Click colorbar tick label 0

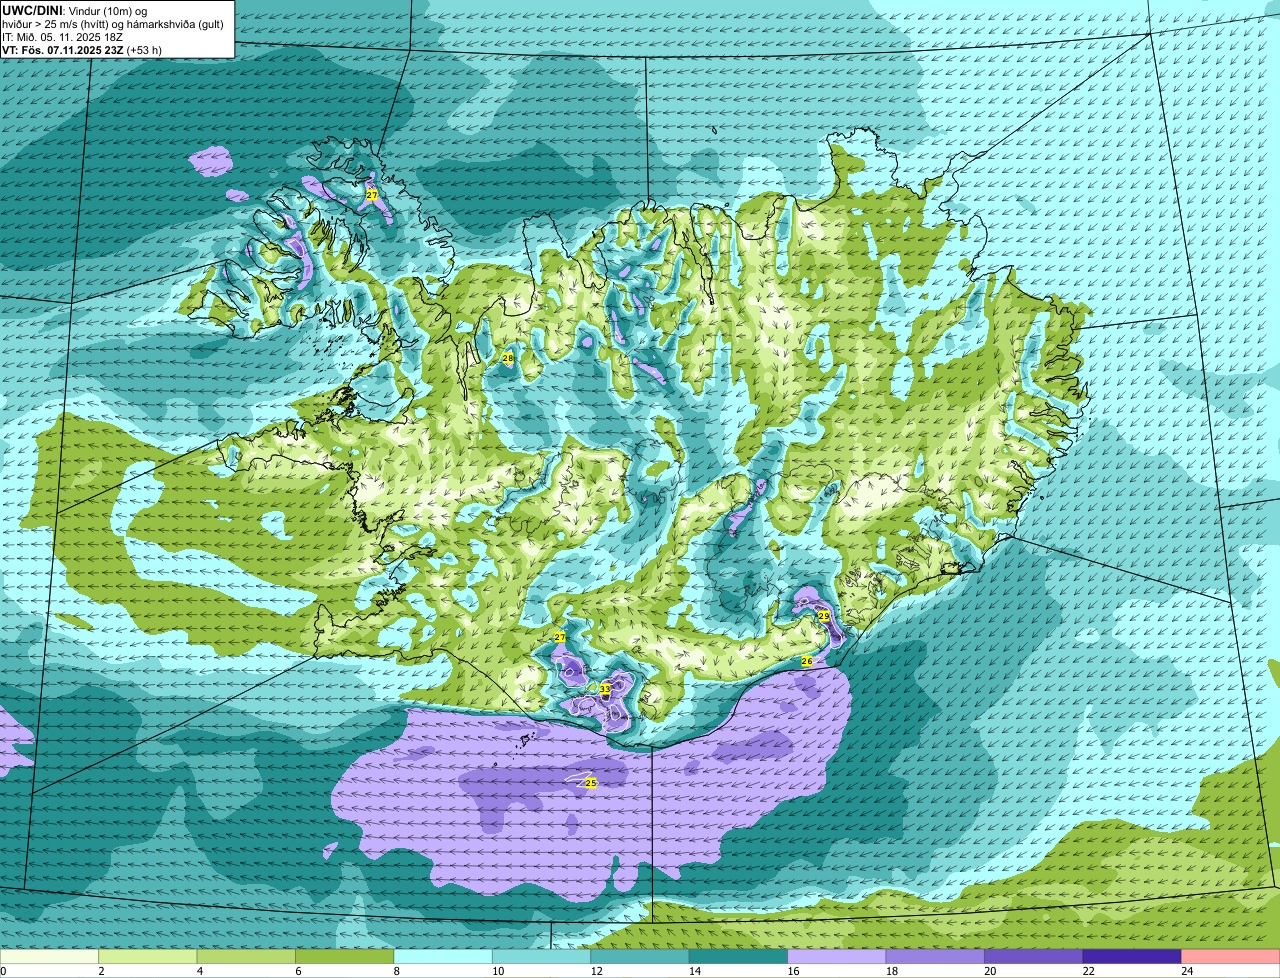pos(4,971)
